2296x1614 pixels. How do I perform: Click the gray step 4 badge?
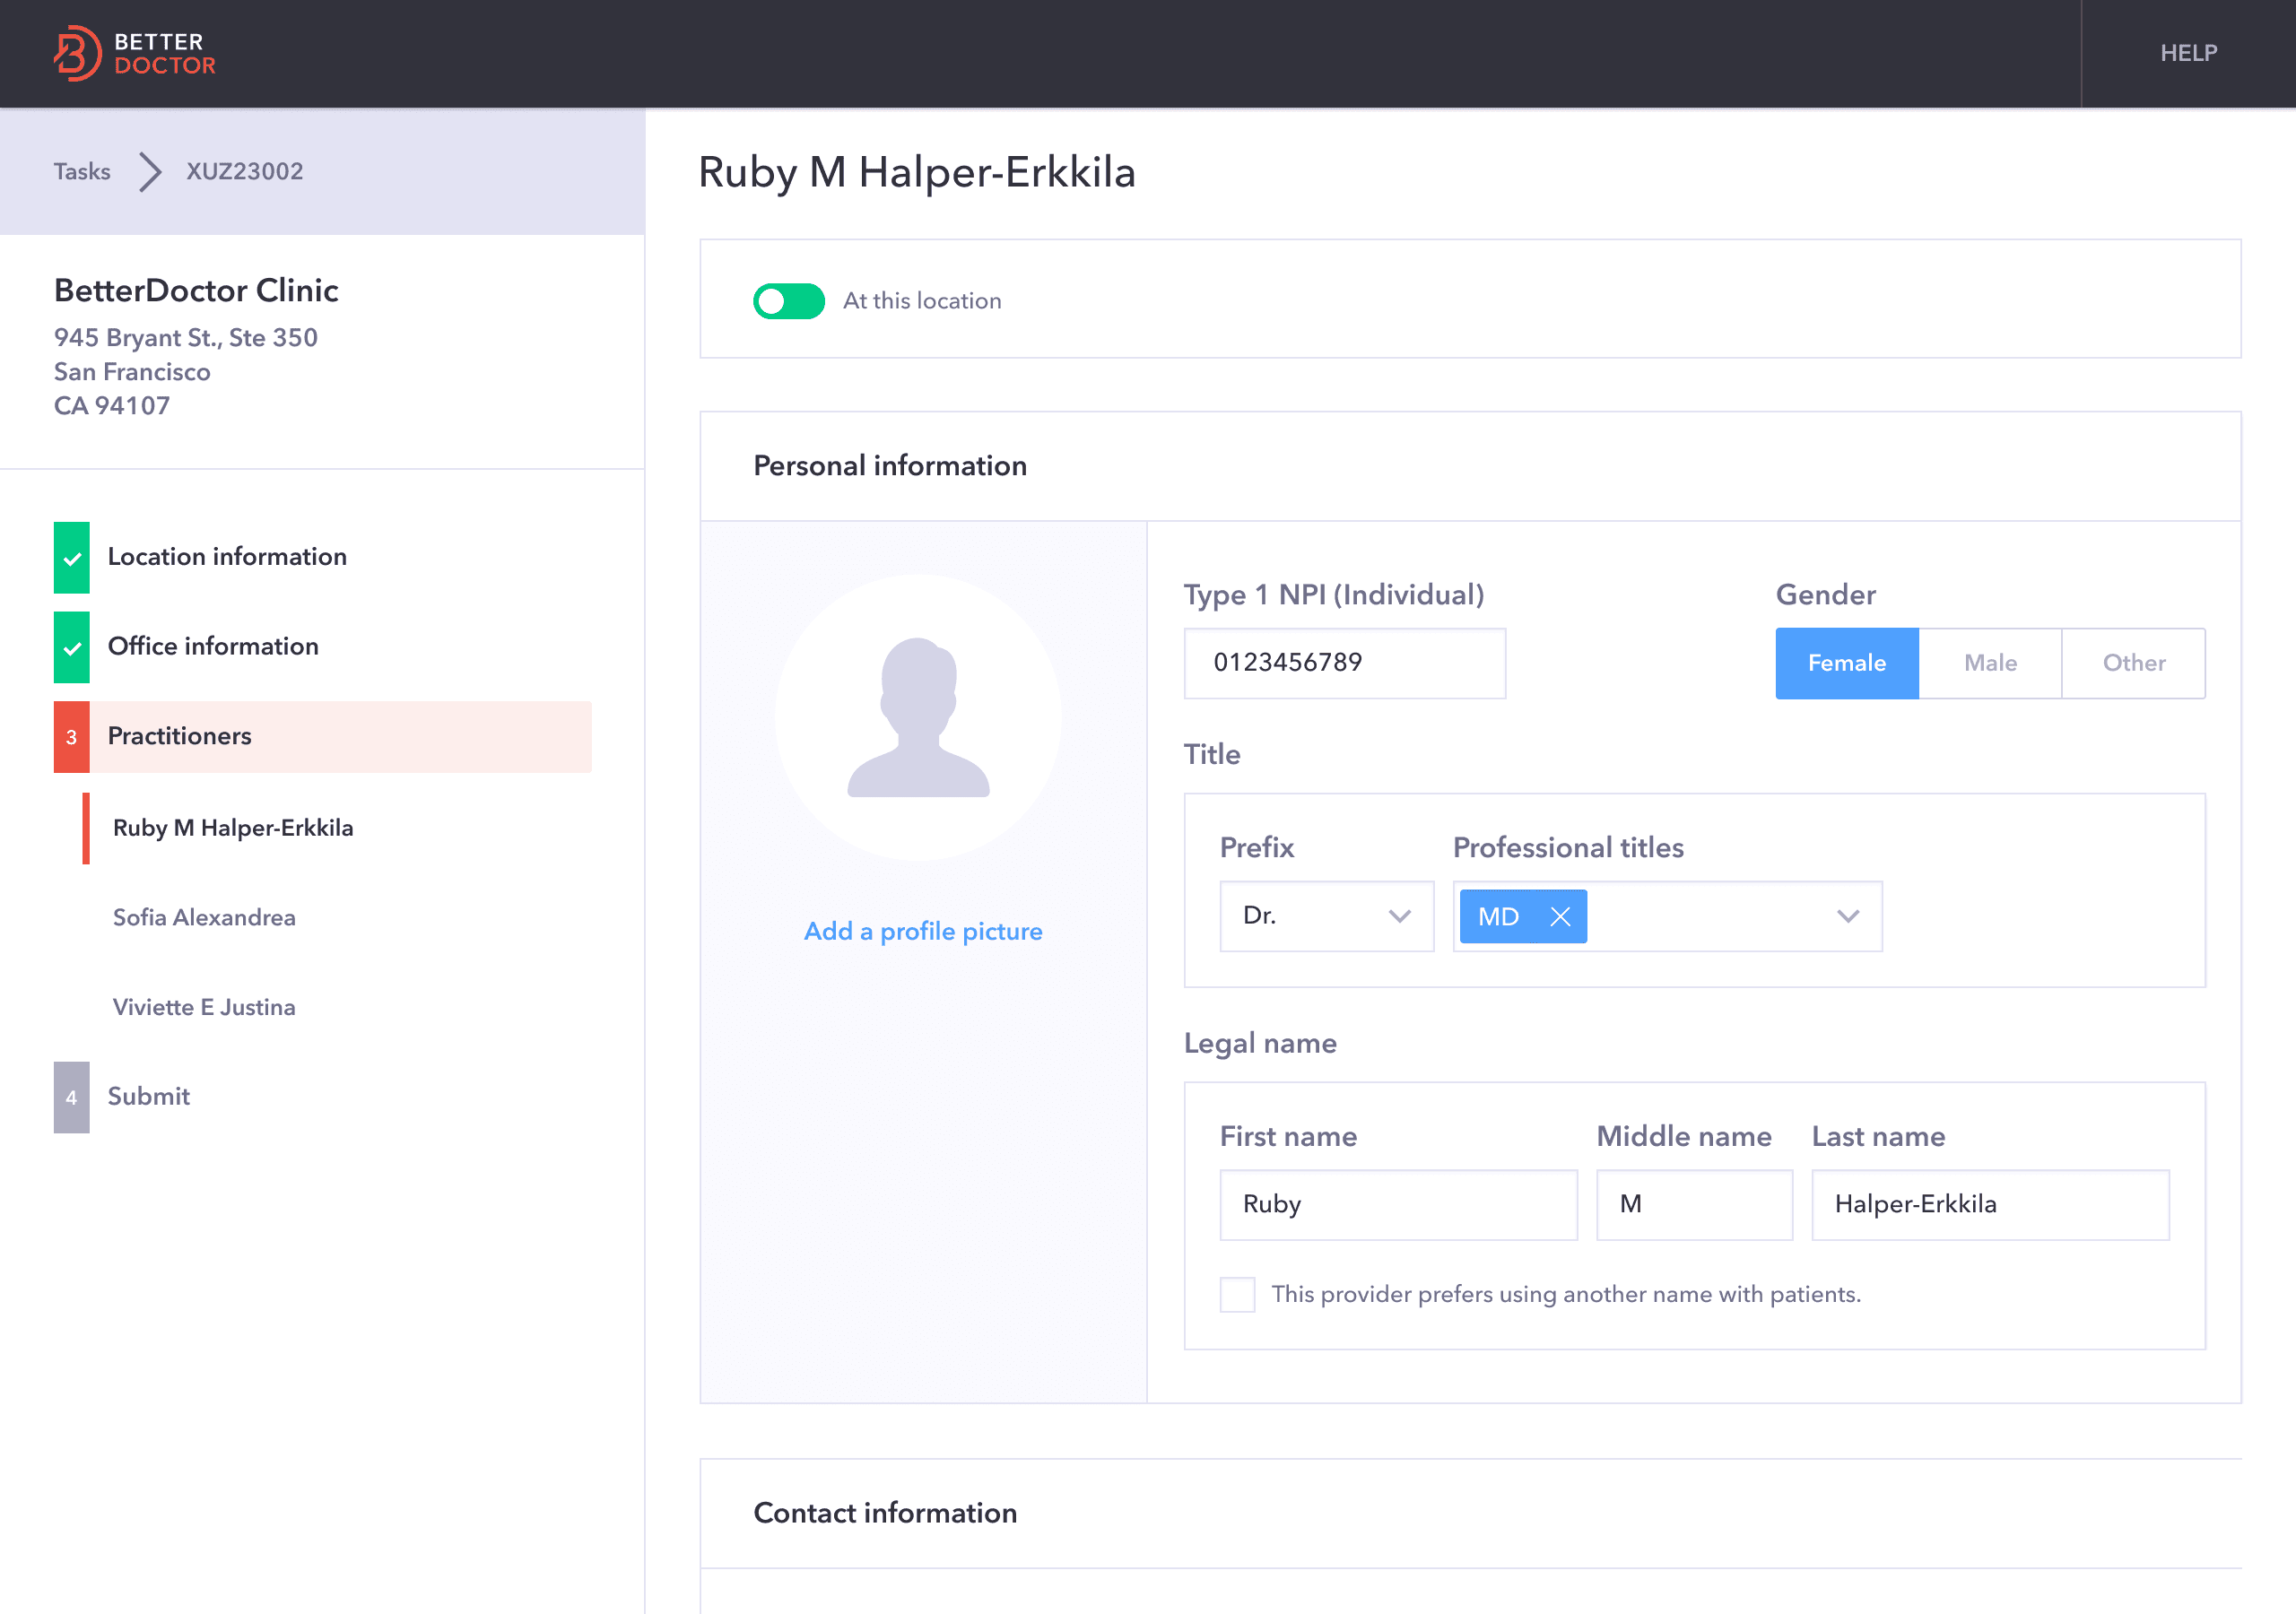point(72,1097)
